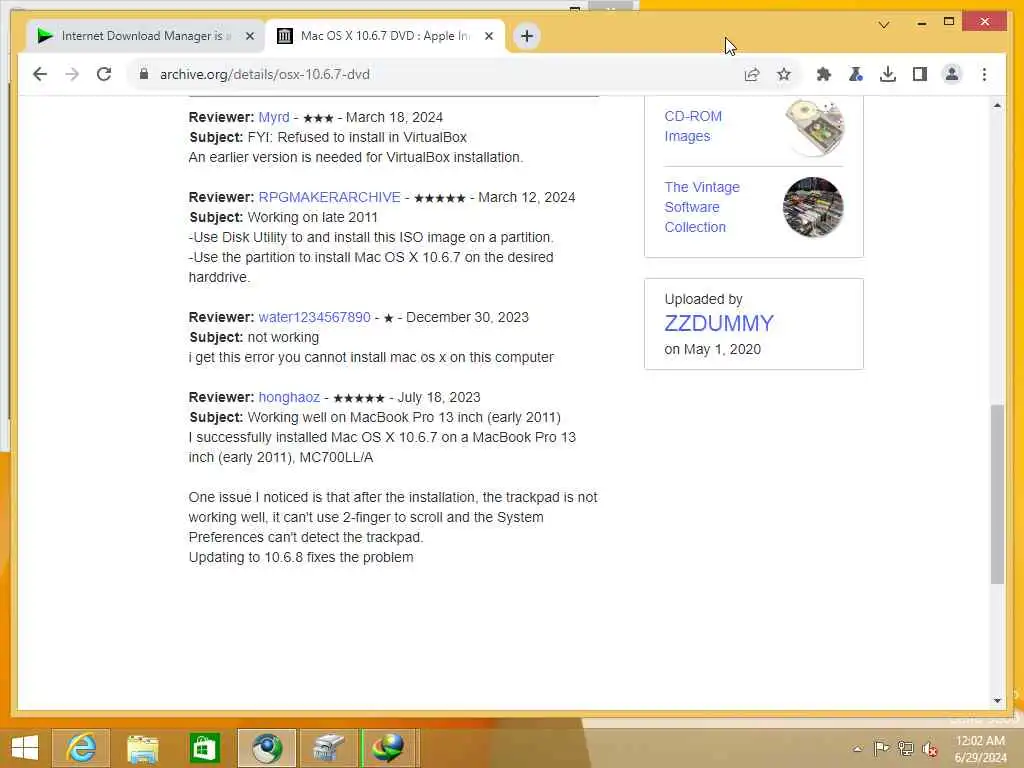Screen dimensions: 1024x768
Task: Open the Windows Start button
Action: (25, 748)
